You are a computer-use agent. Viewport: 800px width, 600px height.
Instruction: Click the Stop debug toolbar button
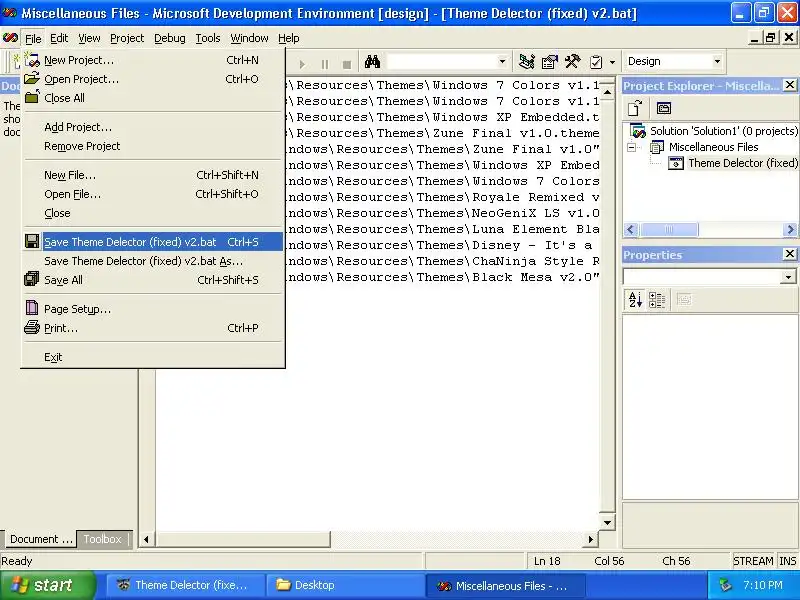[x=347, y=64]
